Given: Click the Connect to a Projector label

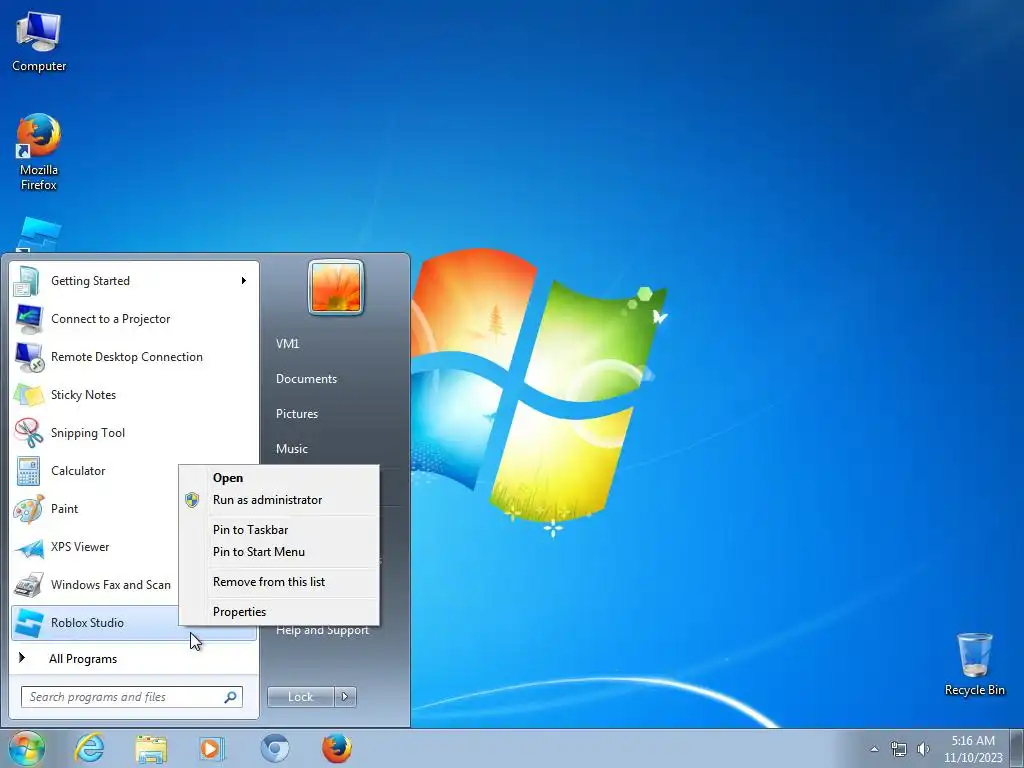Looking at the screenshot, I should (110, 319).
